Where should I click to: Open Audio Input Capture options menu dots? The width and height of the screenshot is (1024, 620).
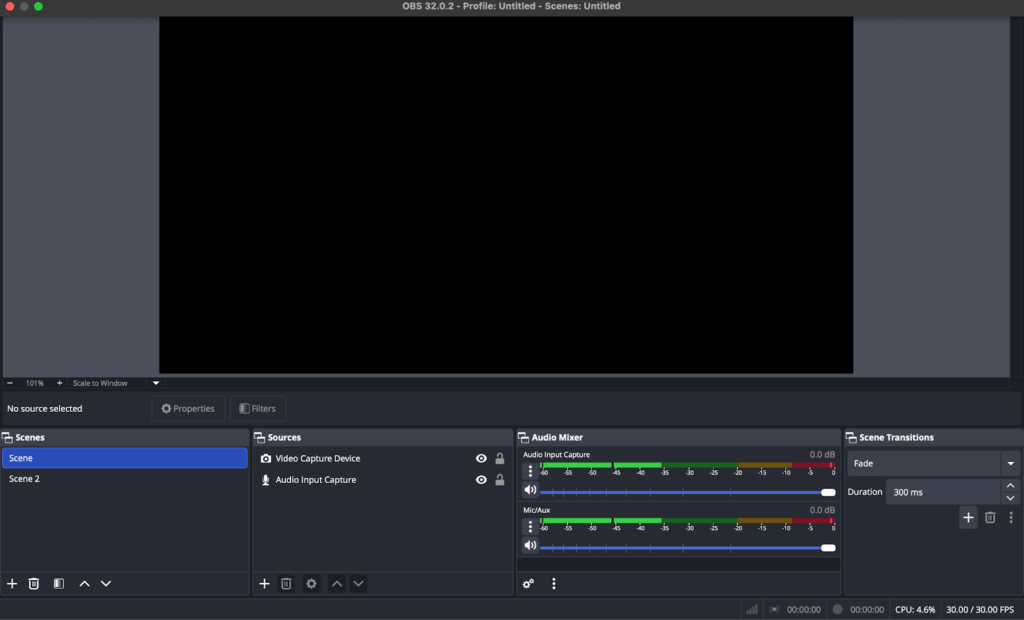pyautogui.click(x=530, y=471)
